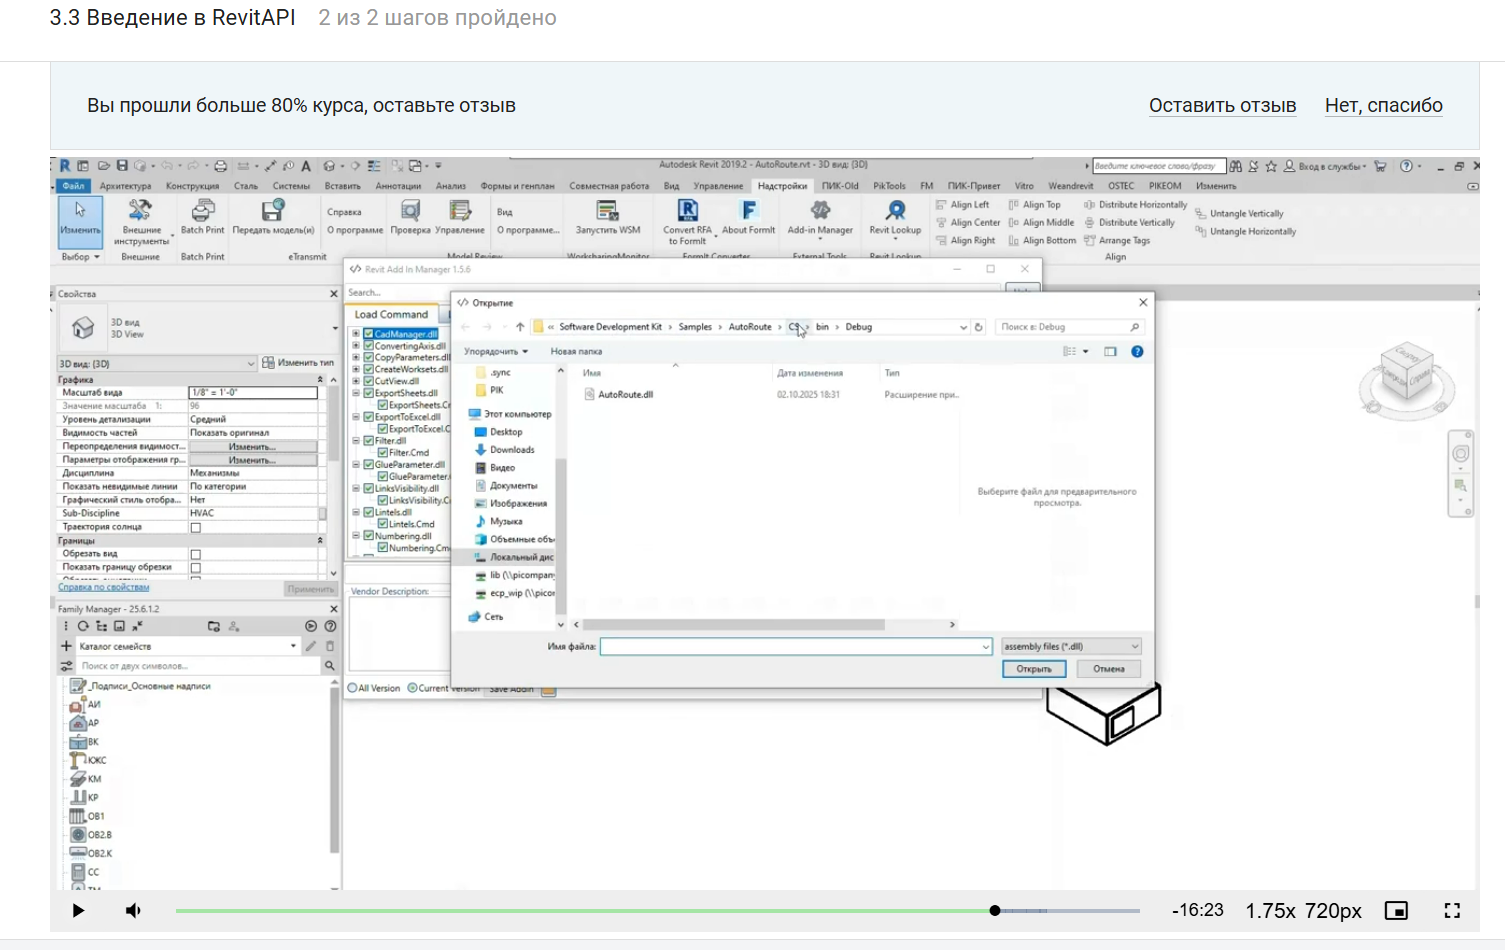The width and height of the screenshot is (1505, 950).
Task: Select the All Version radio button
Action: click(x=353, y=688)
